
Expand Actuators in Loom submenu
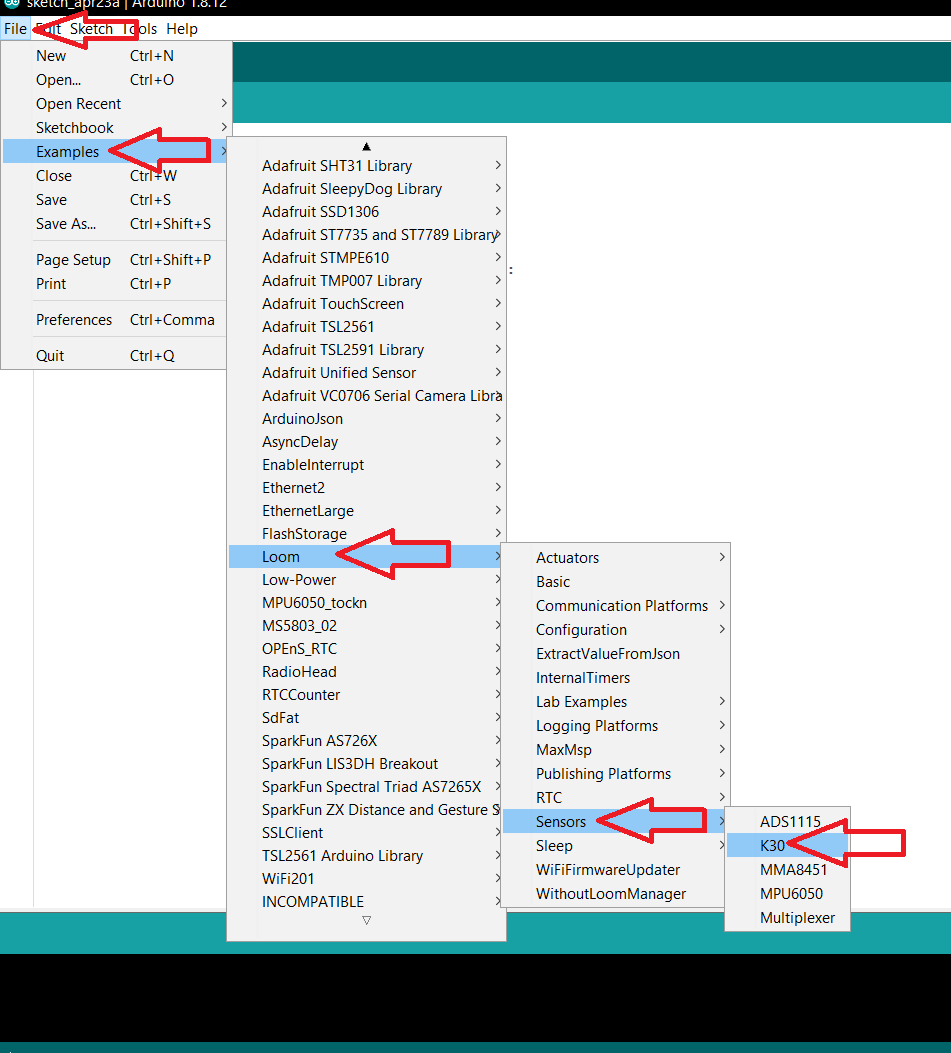[615, 558]
